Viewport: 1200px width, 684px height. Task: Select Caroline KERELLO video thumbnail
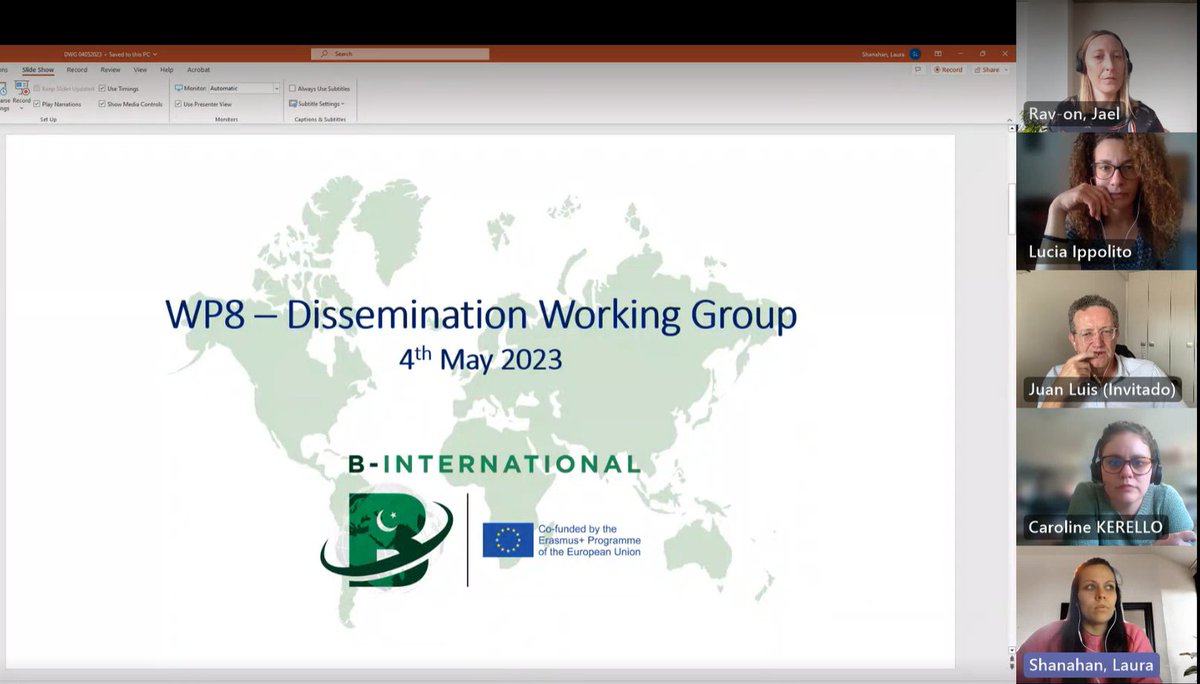tap(1107, 477)
